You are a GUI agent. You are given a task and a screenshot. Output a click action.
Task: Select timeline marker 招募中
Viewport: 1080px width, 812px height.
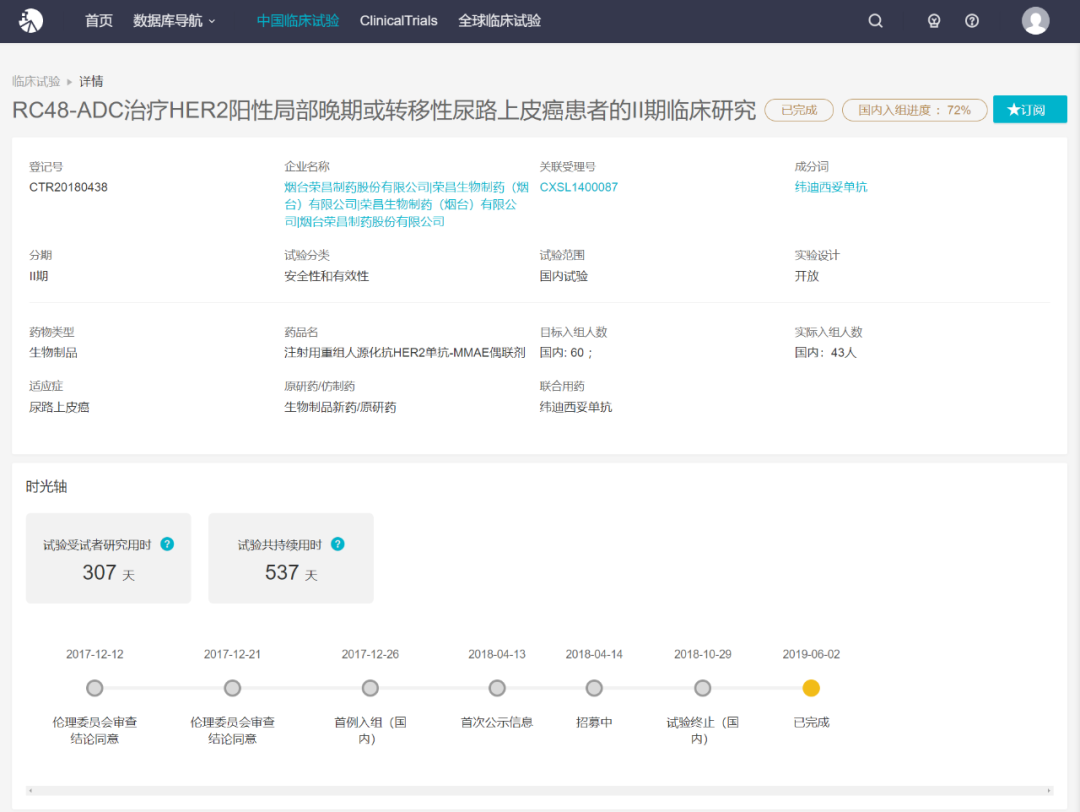point(594,688)
